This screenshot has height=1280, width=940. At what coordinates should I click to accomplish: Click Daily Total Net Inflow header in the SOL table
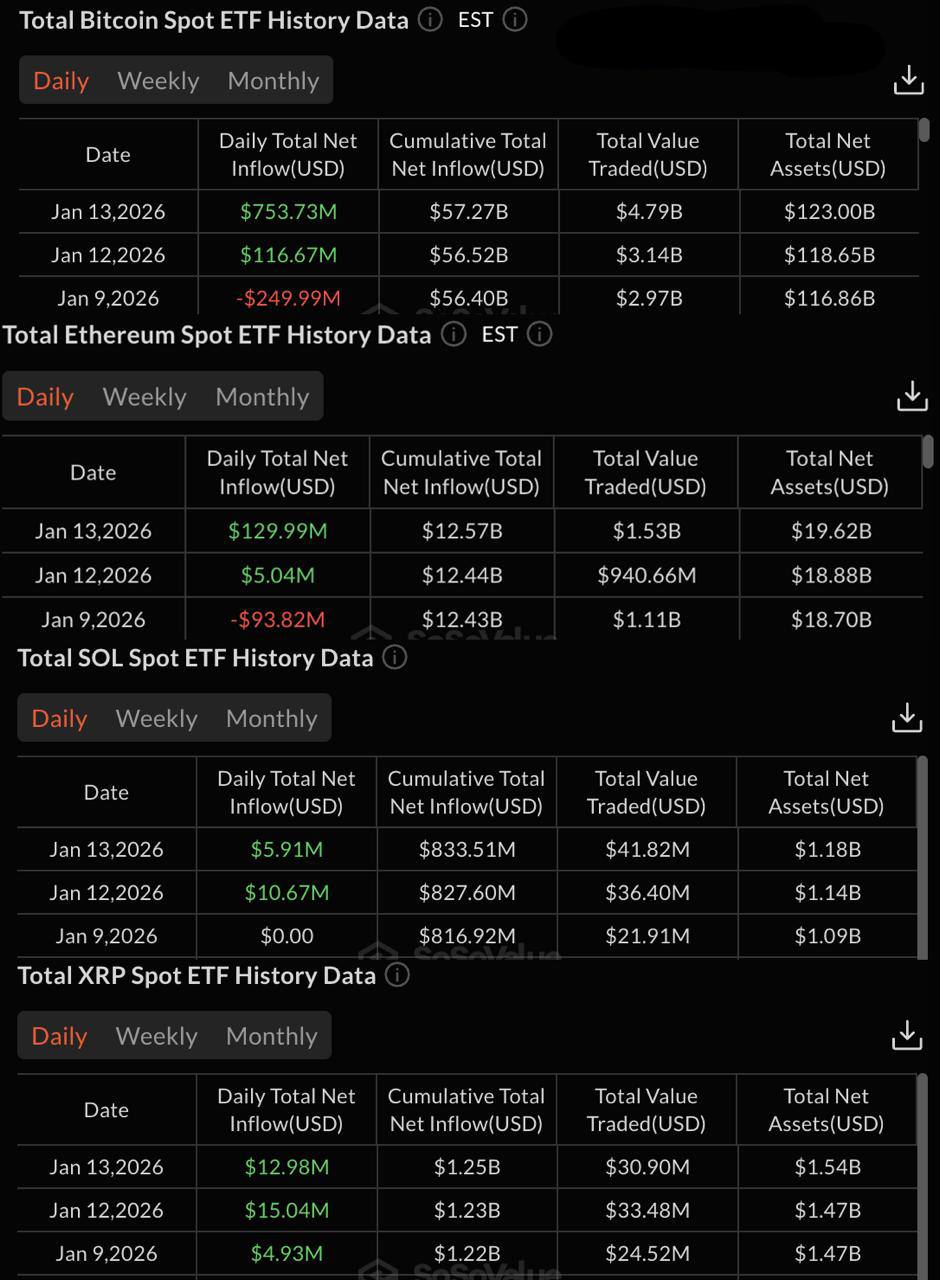[286, 792]
